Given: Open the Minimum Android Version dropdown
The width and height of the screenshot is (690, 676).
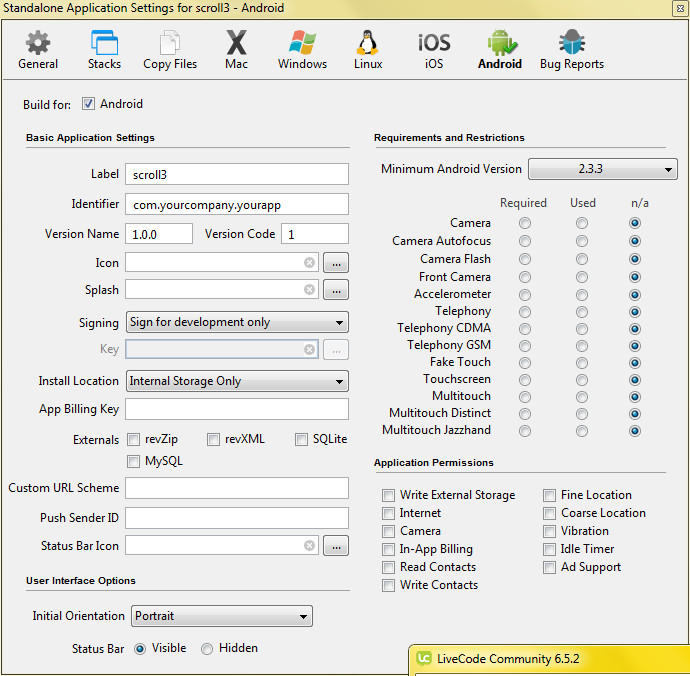Looking at the screenshot, I should (602, 169).
